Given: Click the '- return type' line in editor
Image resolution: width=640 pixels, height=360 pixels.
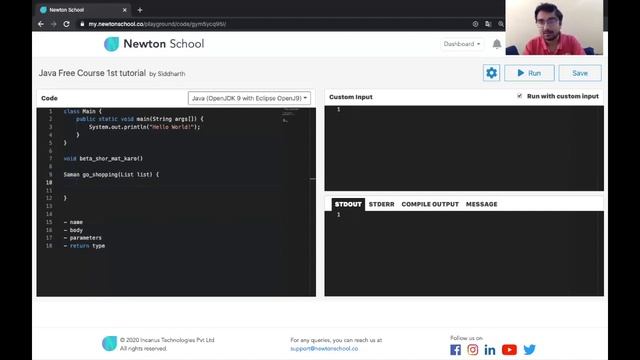Looking at the screenshot, I should click(84, 246).
